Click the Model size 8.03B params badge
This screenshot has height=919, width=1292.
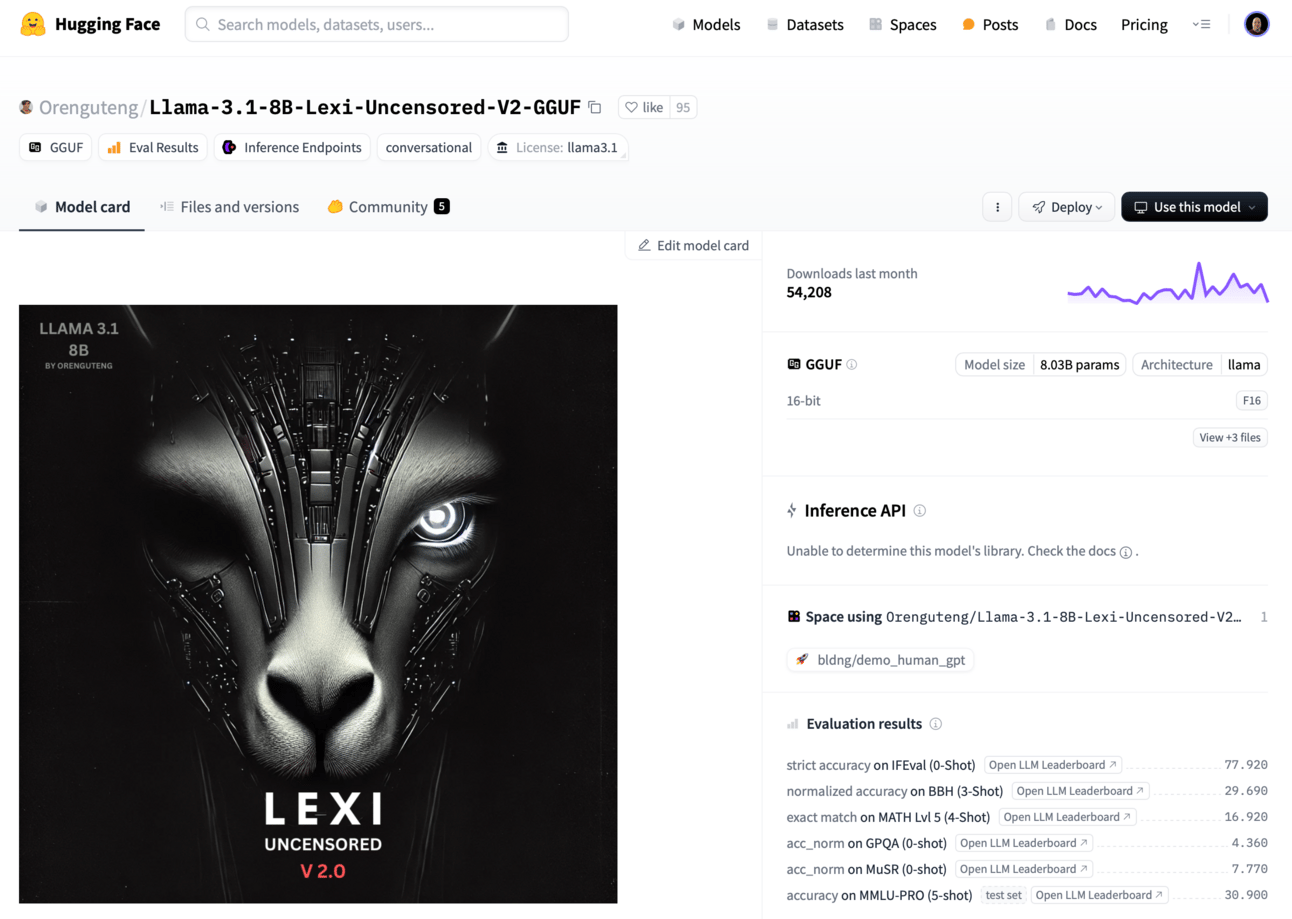(1041, 365)
